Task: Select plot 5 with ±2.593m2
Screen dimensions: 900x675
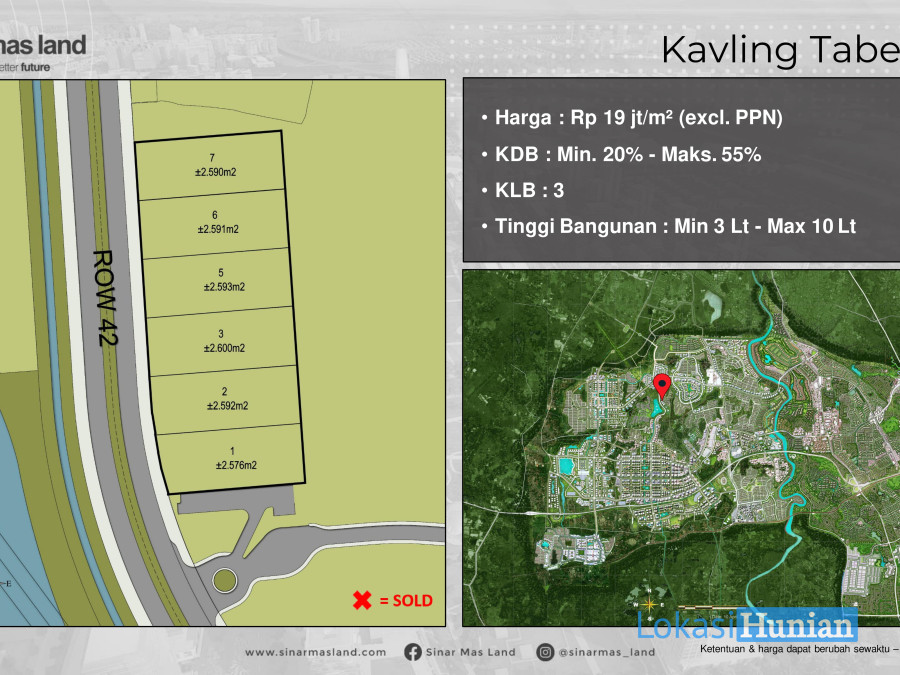Action: (218, 282)
